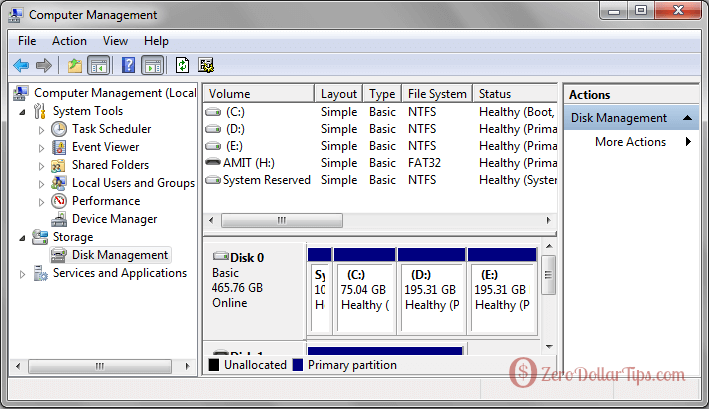Image resolution: width=709 pixels, height=409 pixels.
Task: Click the drive icon beside AMIT (H:)
Action: 213,162
